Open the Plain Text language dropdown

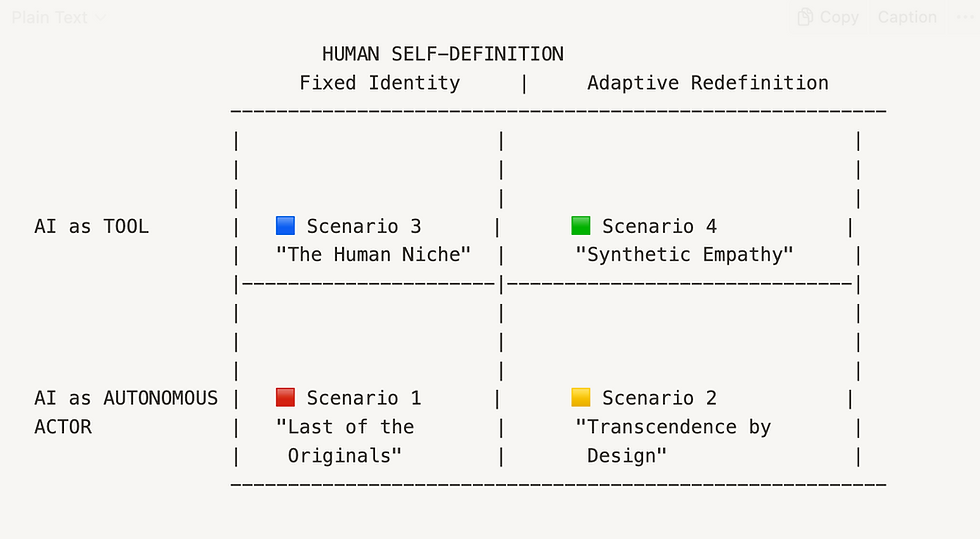58,18
